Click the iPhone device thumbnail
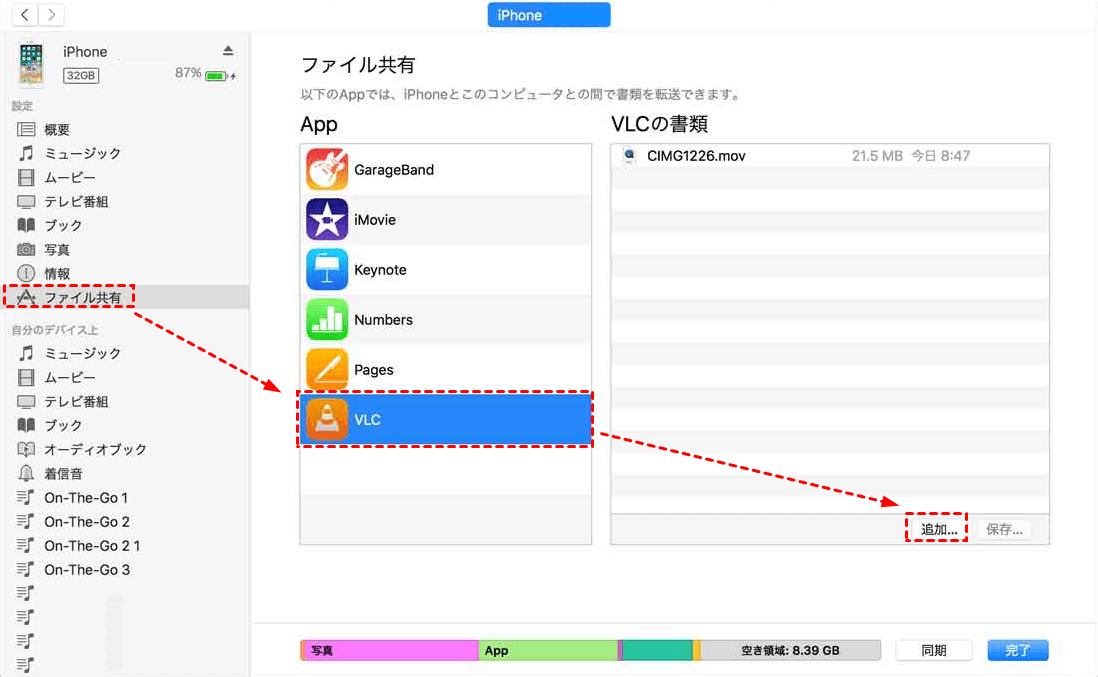 [31, 64]
